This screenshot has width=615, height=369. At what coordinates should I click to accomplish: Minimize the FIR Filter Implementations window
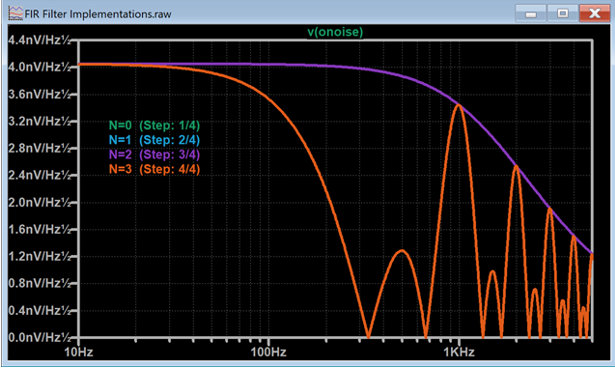pos(531,14)
